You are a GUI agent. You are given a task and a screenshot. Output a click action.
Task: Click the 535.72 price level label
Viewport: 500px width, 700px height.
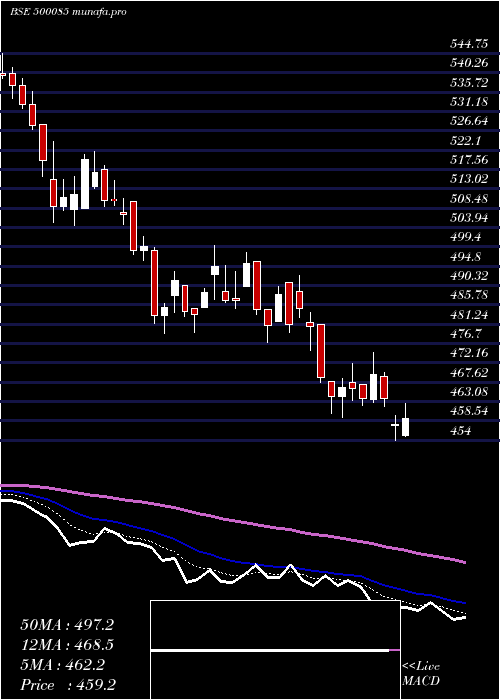(469, 83)
